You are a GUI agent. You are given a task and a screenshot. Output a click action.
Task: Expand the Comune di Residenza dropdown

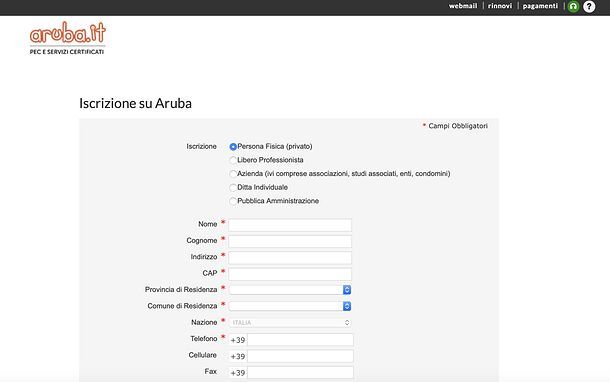[x=290, y=306]
